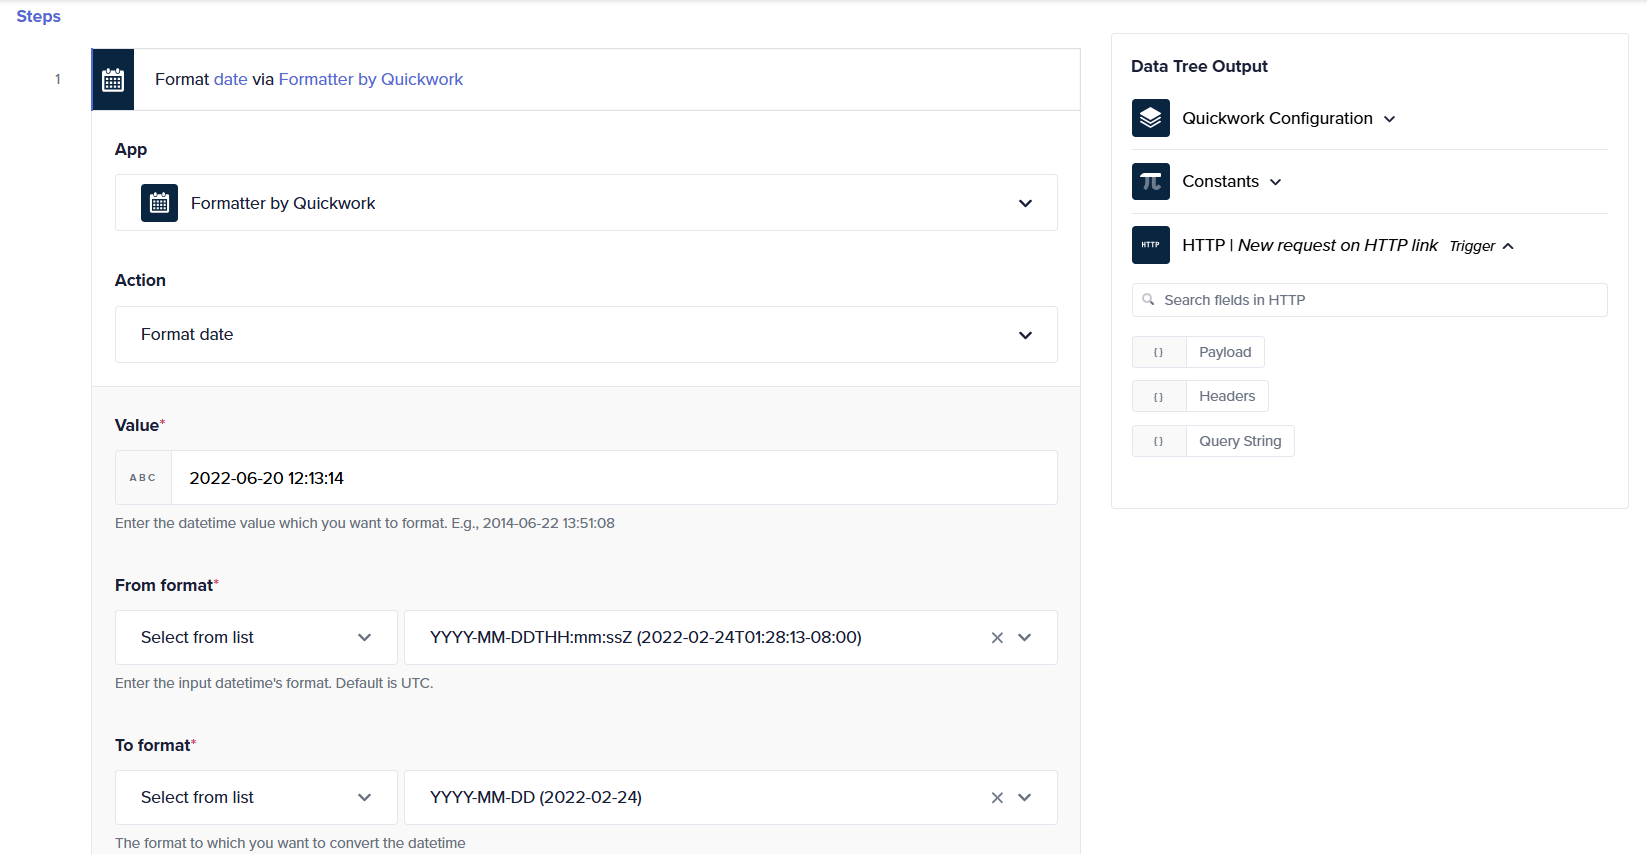Image resolution: width=1647 pixels, height=854 pixels.
Task: Click the braces icon beside Query String
Action: point(1159,441)
